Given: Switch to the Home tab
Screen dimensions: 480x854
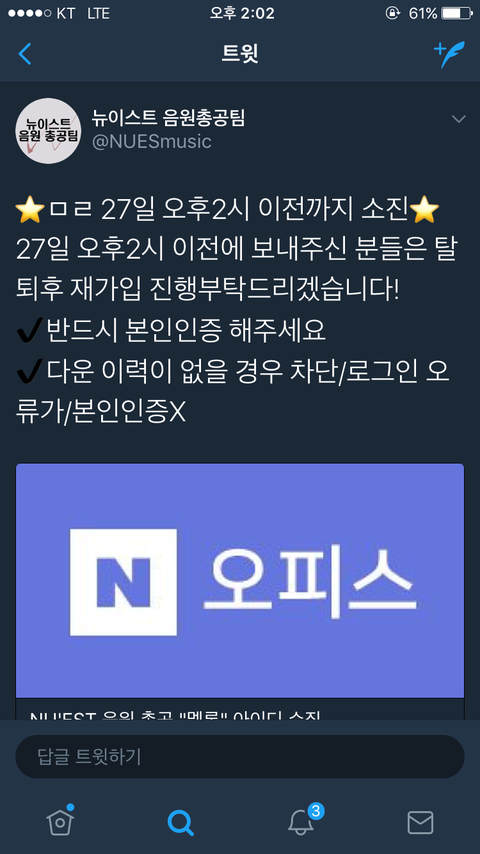Looking at the screenshot, I should 60,821.
